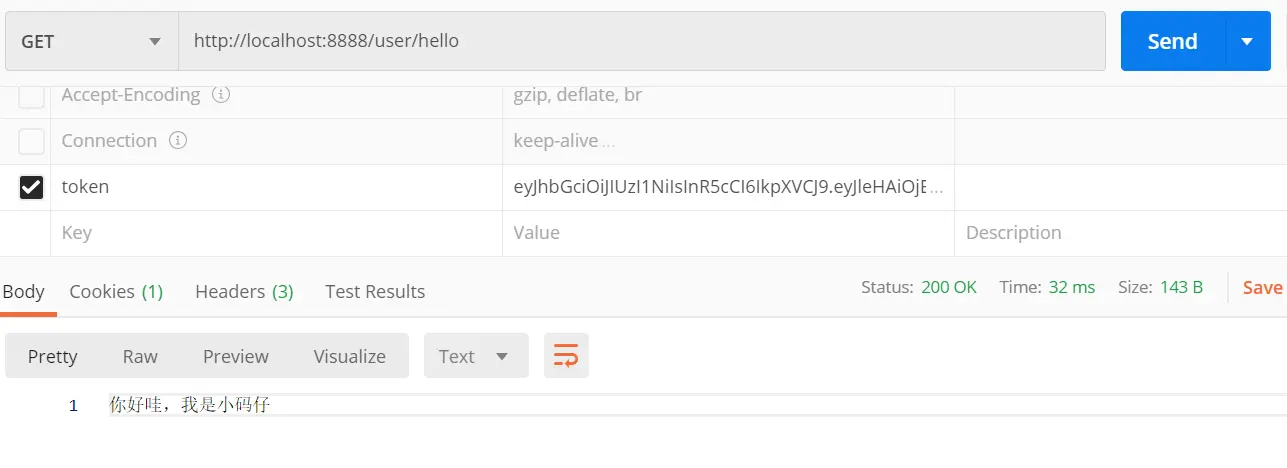
Task: Uncheck the token header checkbox
Action: pyautogui.click(x=32, y=187)
